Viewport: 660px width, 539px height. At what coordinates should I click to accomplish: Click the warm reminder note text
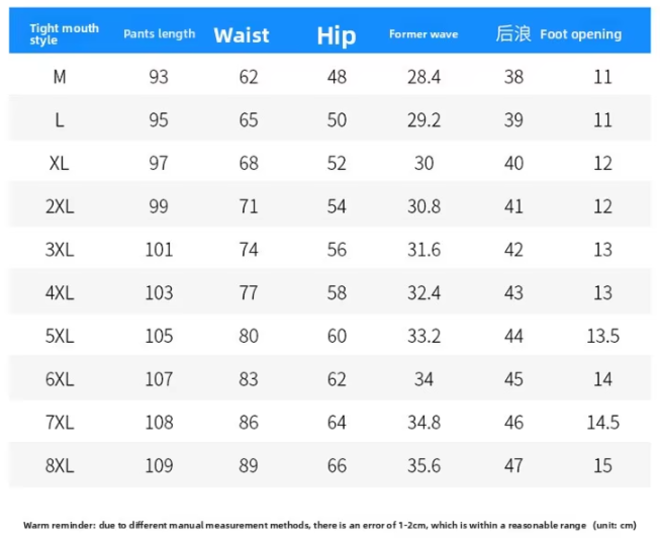coord(330,524)
